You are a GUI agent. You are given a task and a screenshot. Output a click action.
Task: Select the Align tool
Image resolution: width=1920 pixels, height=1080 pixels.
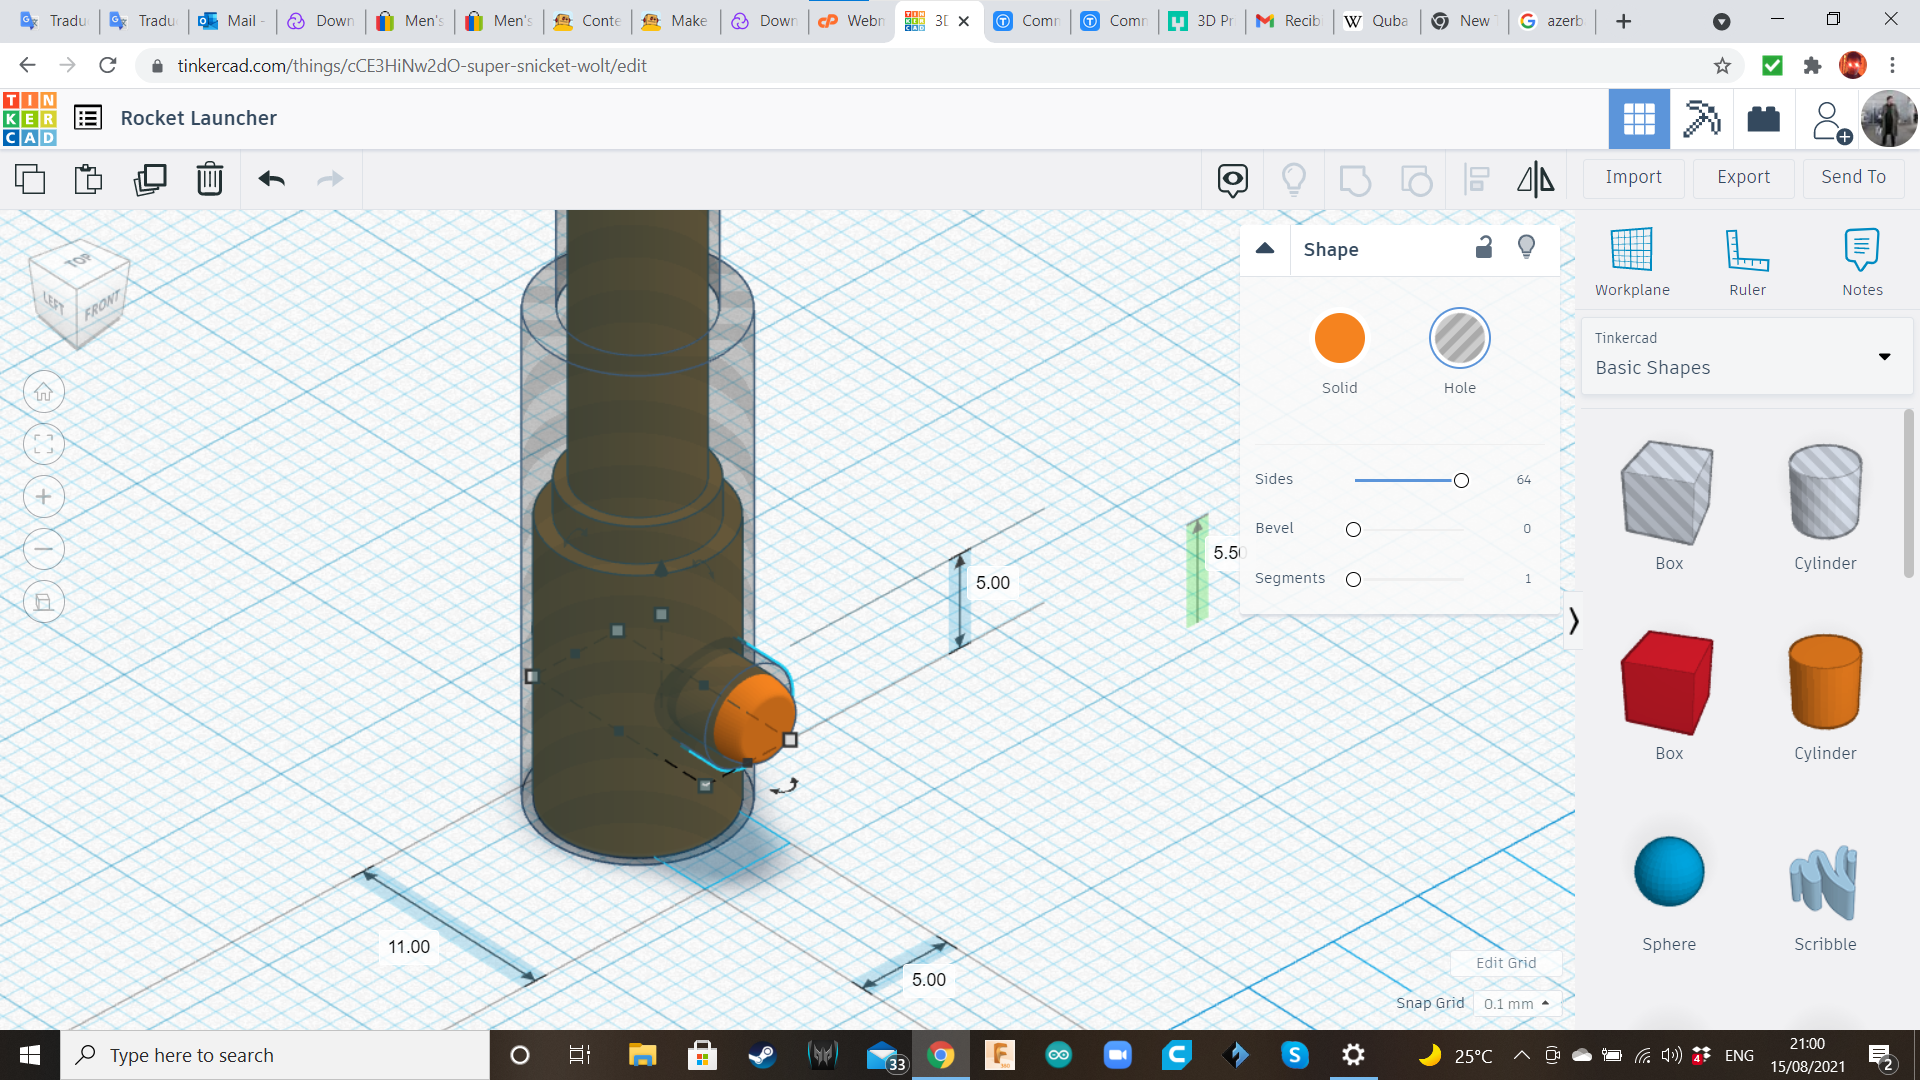coord(1476,180)
